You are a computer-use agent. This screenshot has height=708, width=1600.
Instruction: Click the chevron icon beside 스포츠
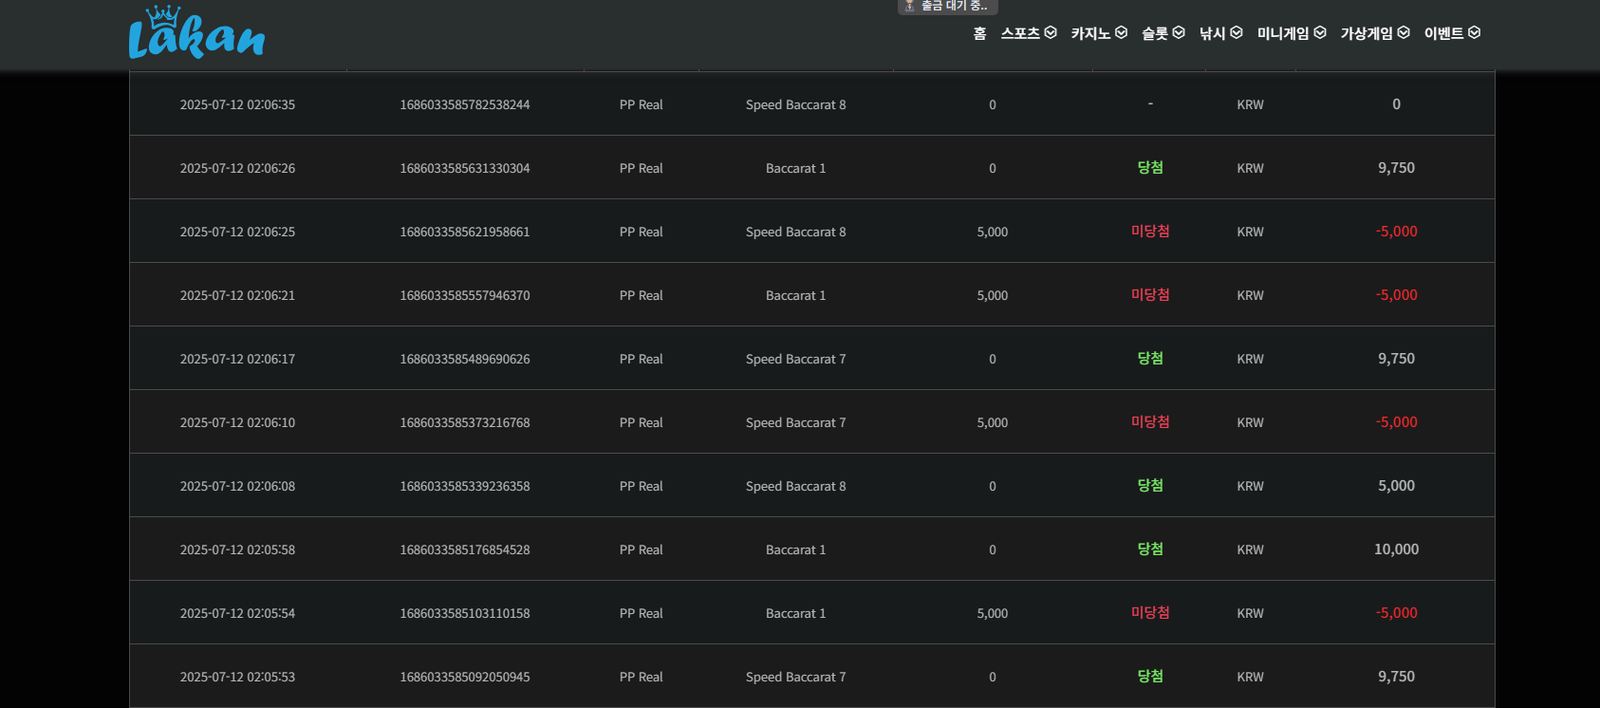point(1050,33)
